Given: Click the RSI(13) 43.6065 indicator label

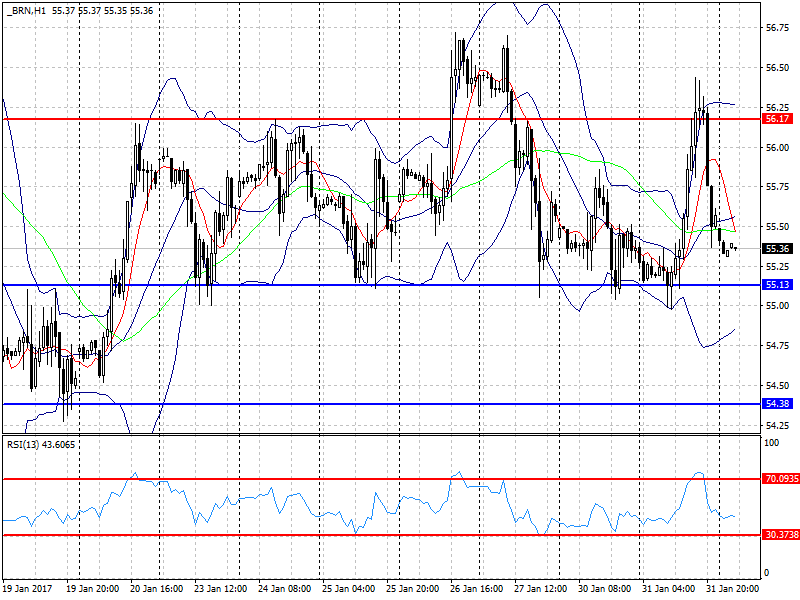Looking at the screenshot, I should (x=41, y=444).
